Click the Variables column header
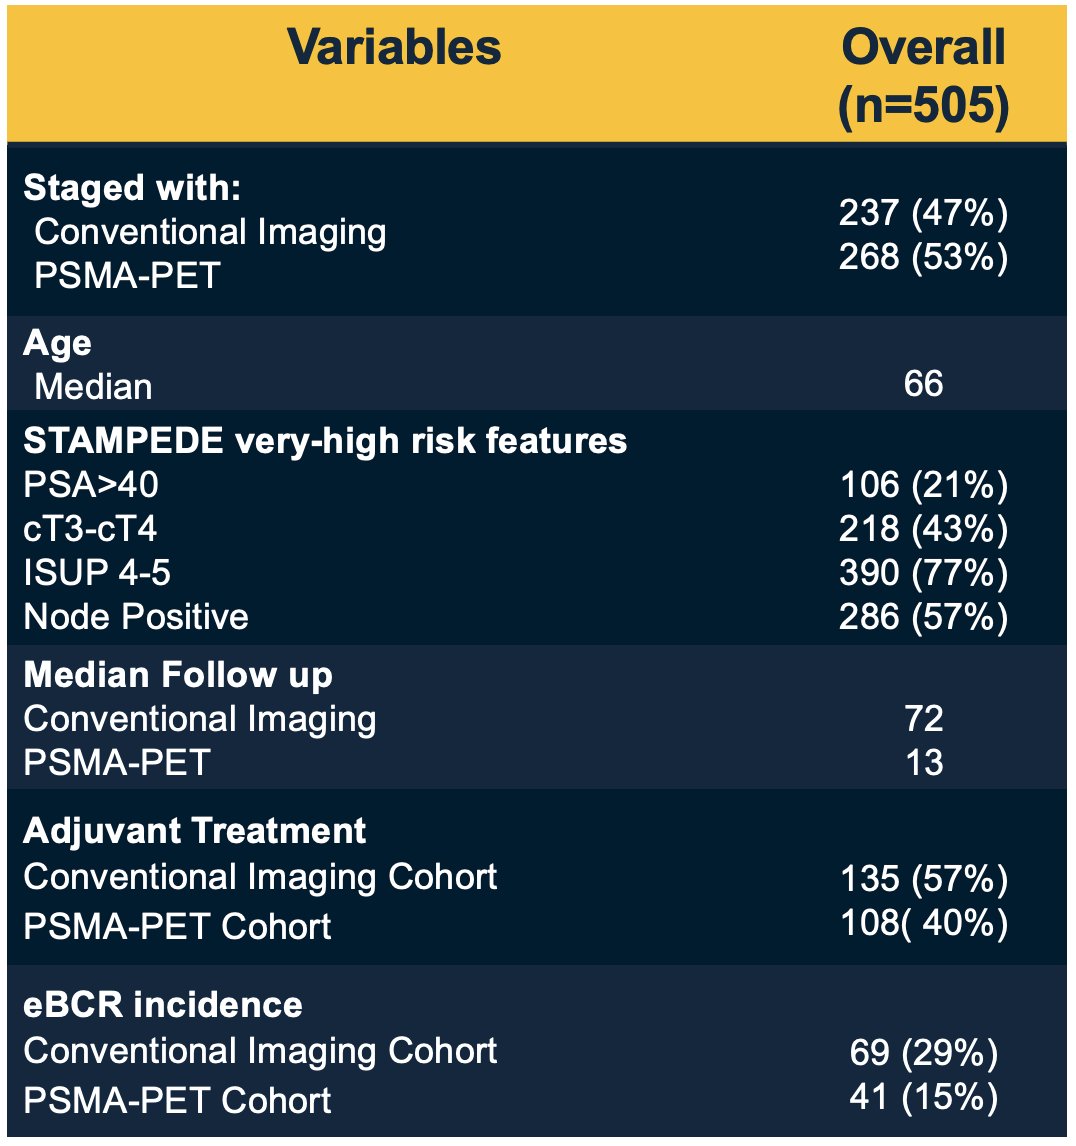 (394, 48)
